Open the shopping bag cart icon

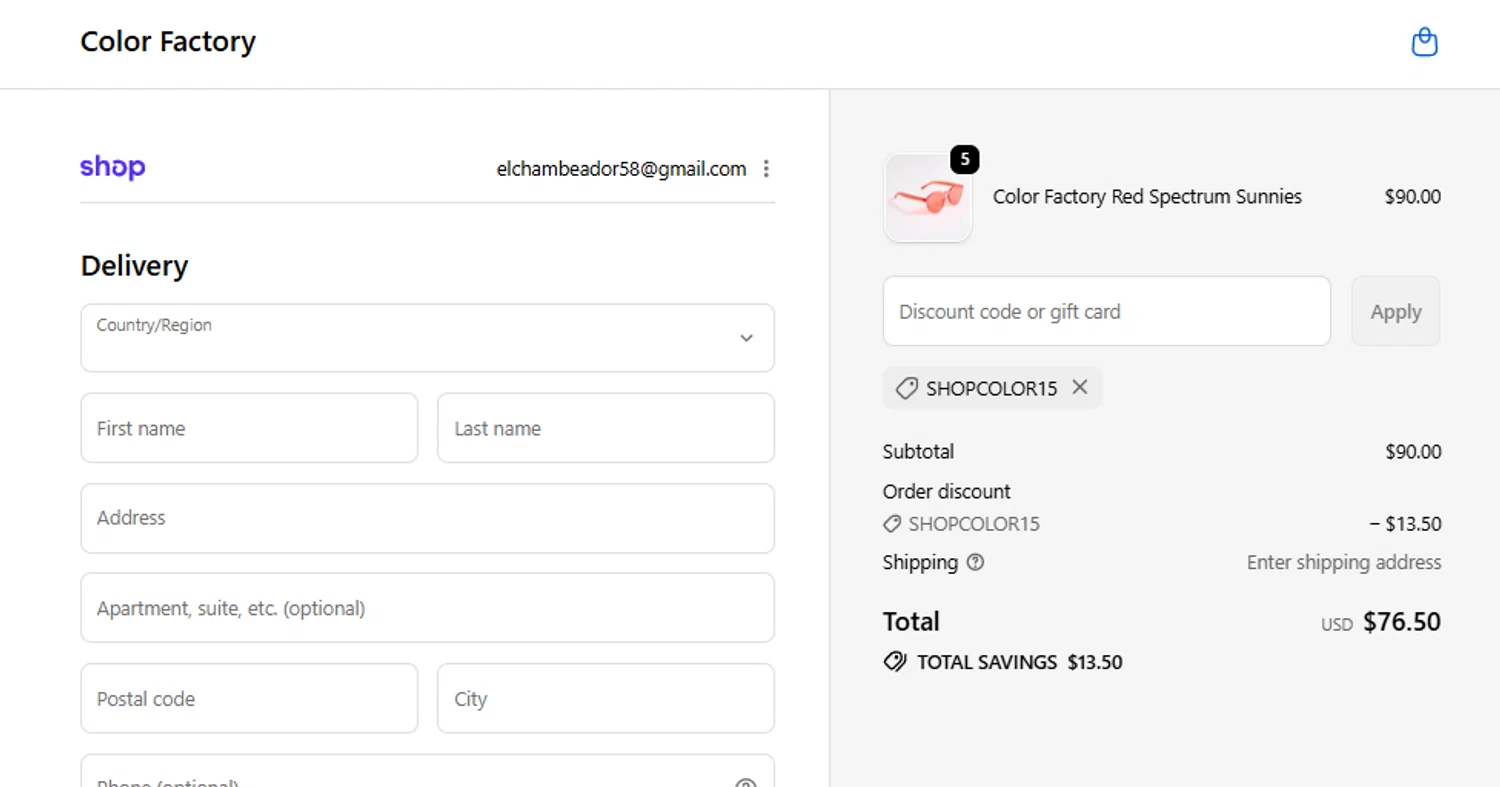pyautogui.click(x=1424, y=42)
